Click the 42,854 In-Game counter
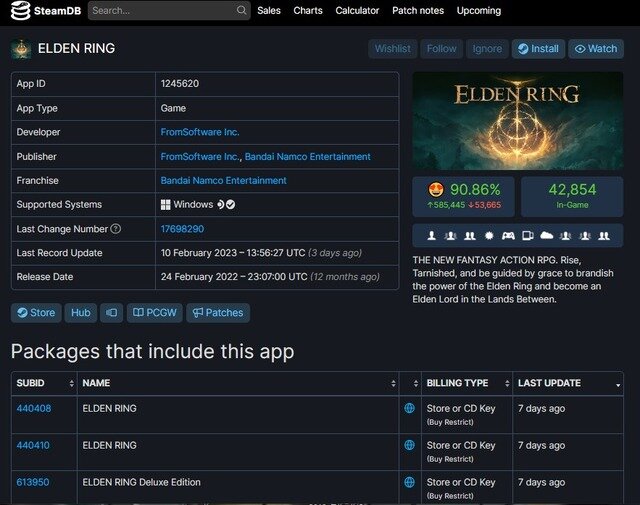640x505 pixels. [572, 196]
